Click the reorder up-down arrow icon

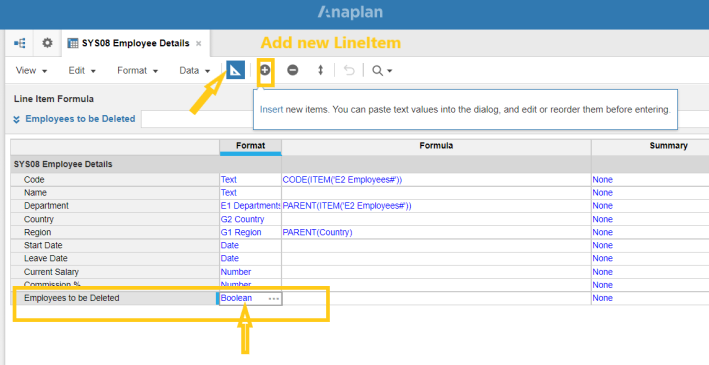pos(320,70)
